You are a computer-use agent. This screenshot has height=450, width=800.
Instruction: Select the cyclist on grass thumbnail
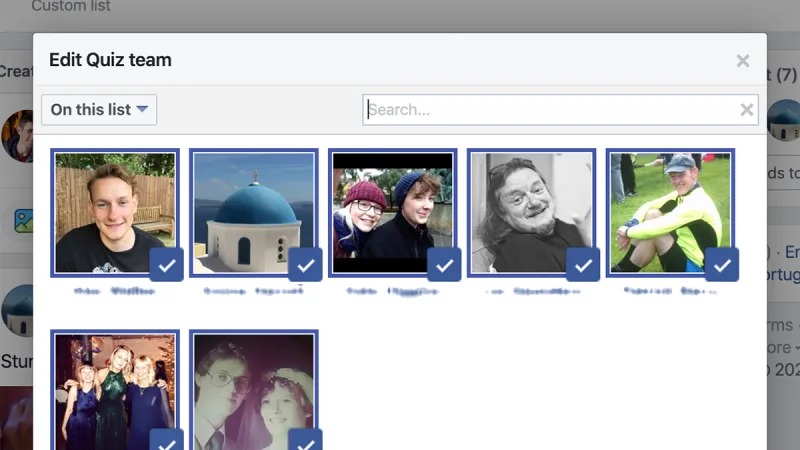(670, 213)
